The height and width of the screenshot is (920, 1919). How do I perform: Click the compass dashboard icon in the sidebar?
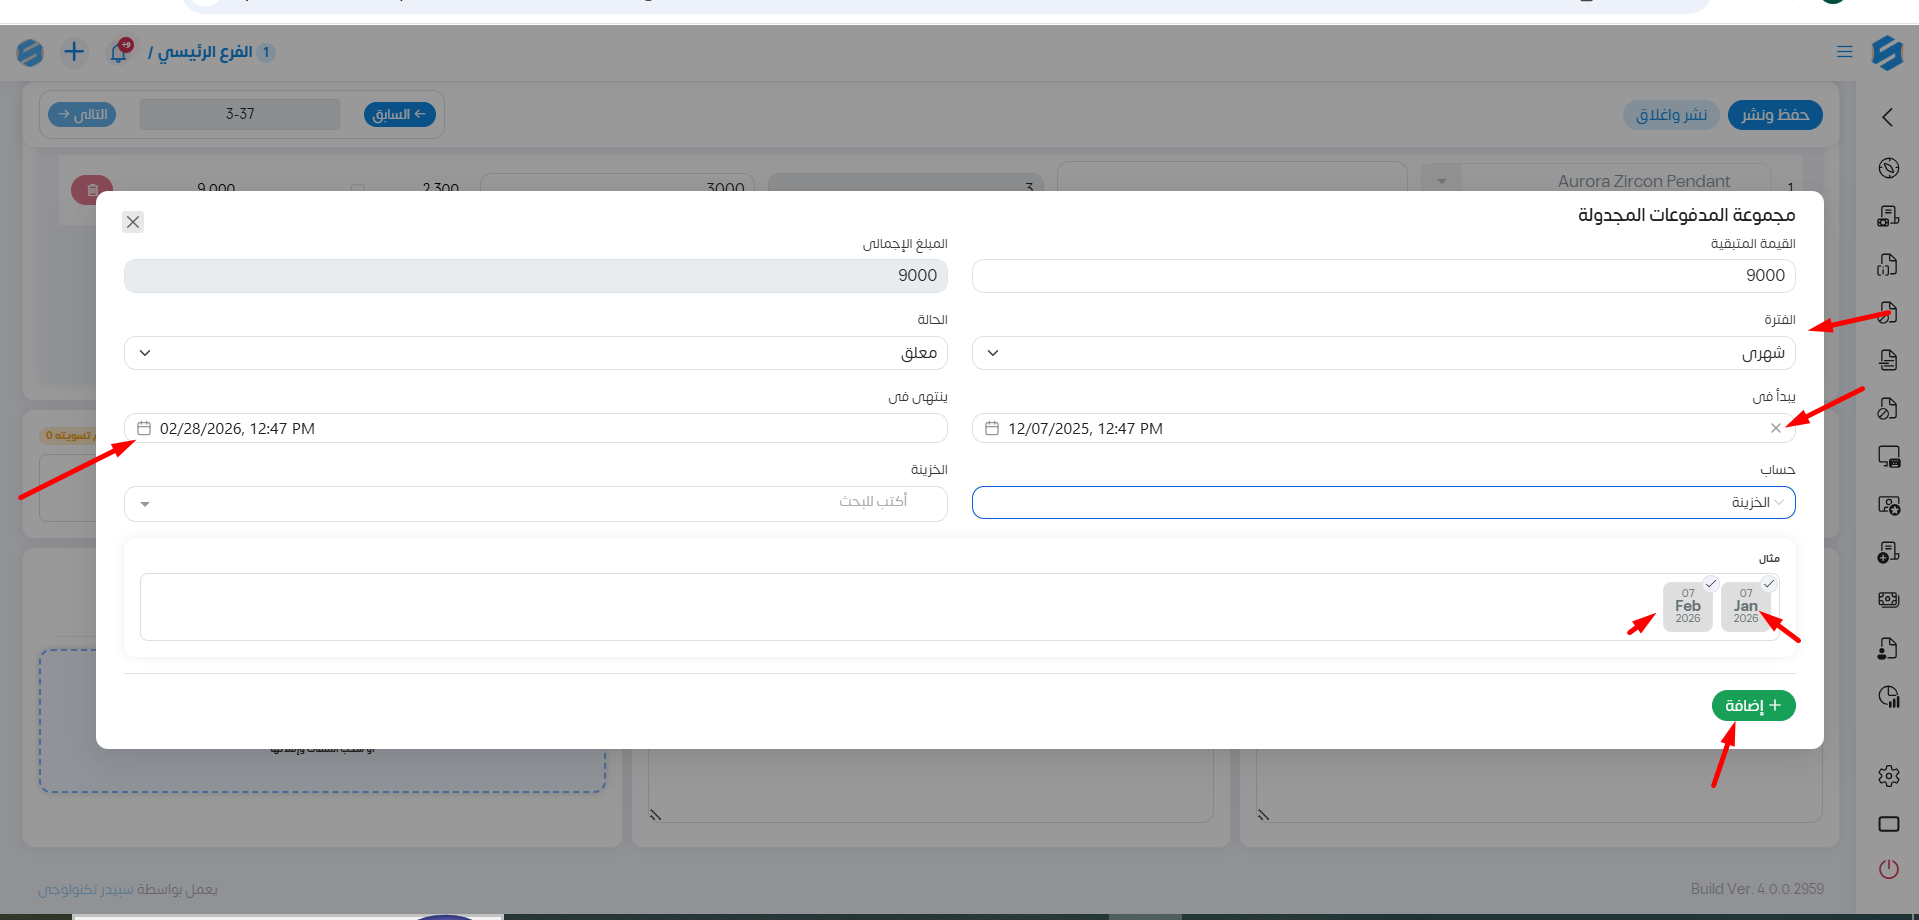[x=1888, y=168]
